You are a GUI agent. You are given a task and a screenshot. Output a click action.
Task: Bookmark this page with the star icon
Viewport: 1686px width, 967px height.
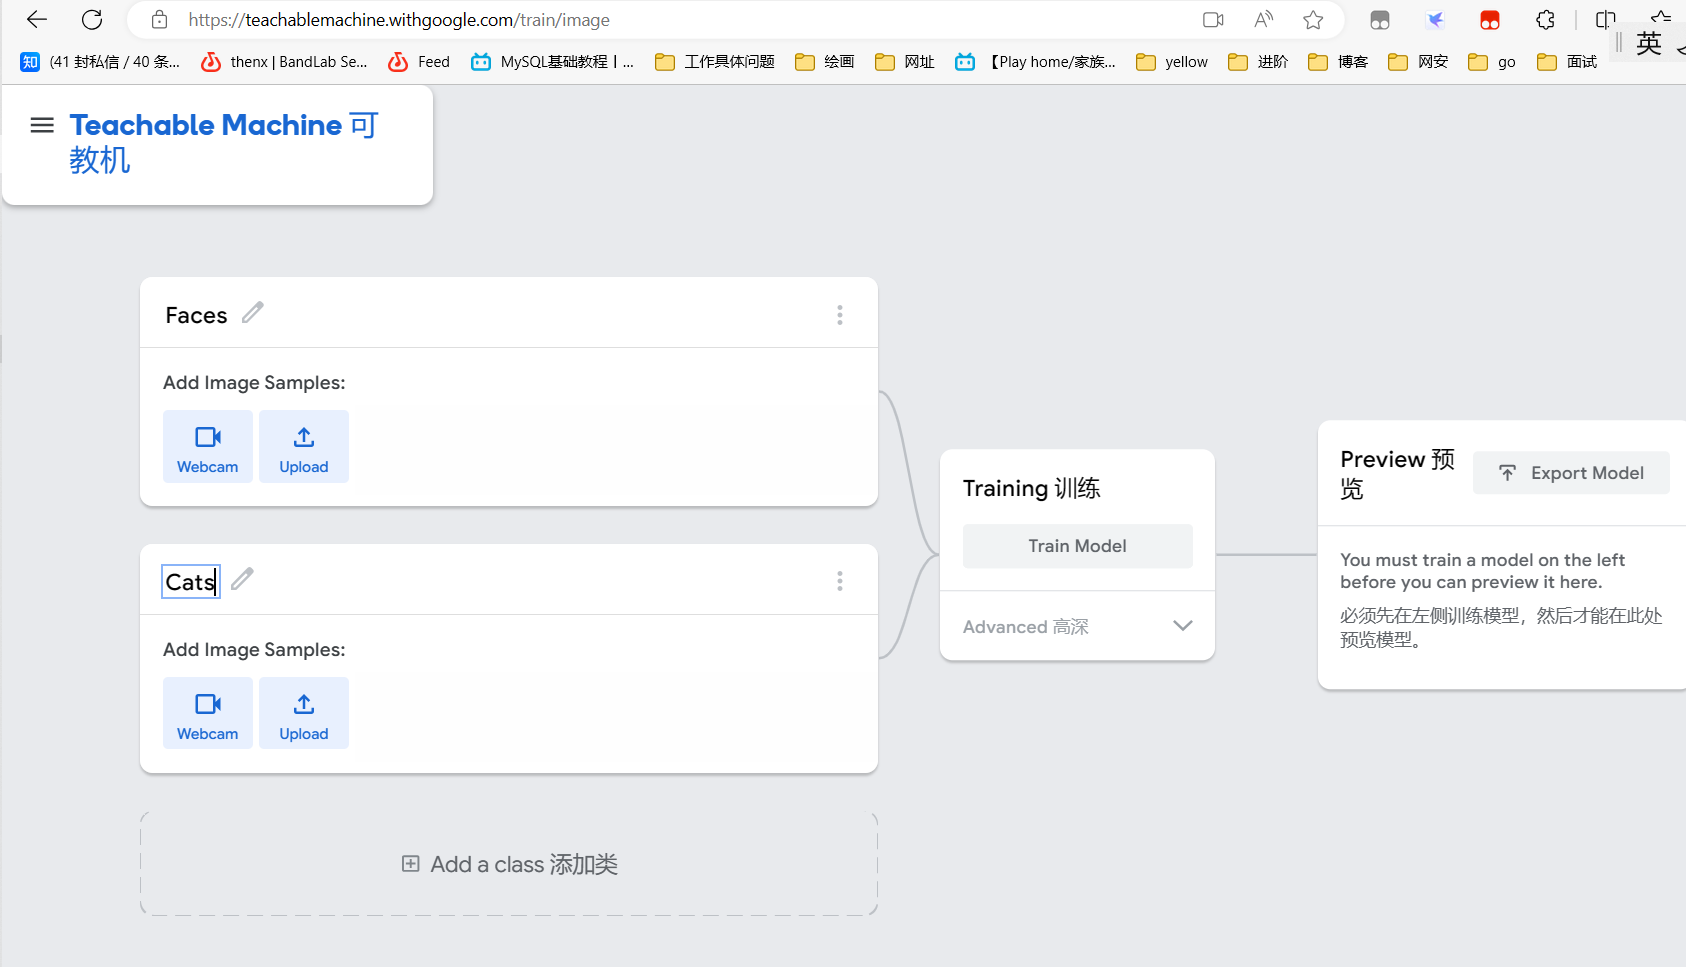coord(1313,20)
